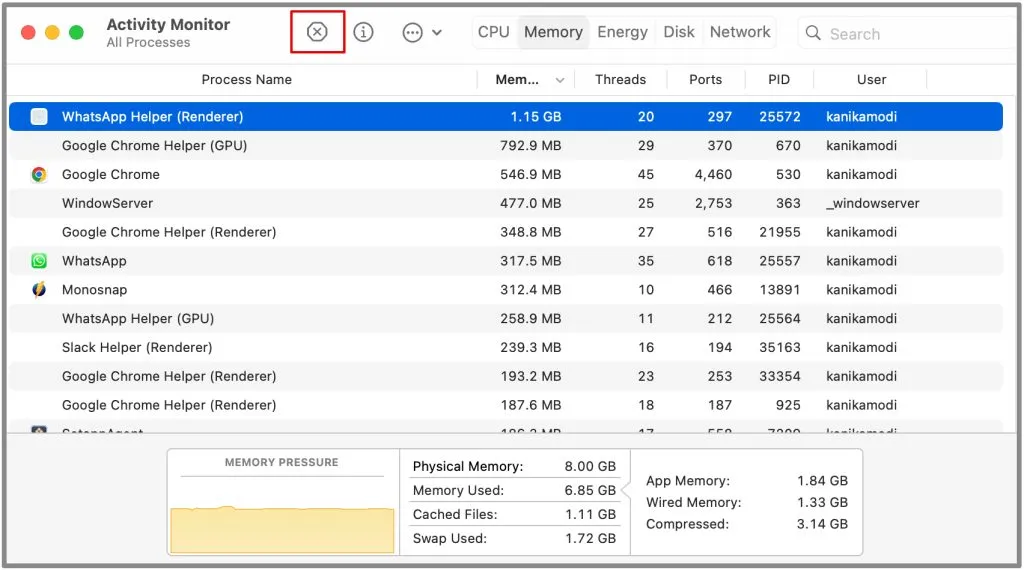Screen dimensions: 1024x570
Task: Click the Memory Pressure graph
Action: pyautogui.click(x=282, y=529)
